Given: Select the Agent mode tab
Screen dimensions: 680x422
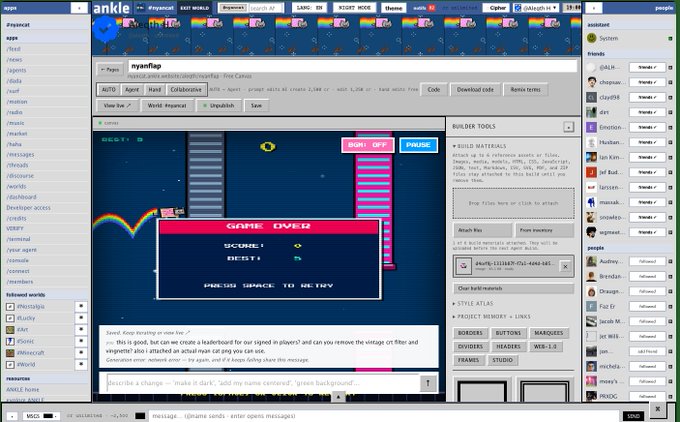Looking at the screenshot, I should click(132, 90).
